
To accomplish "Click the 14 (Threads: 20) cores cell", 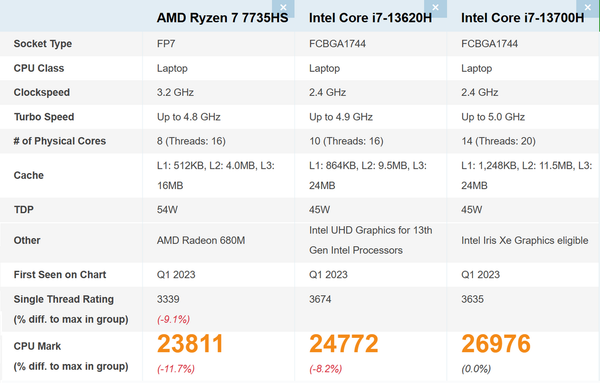I will pos(498,141).
